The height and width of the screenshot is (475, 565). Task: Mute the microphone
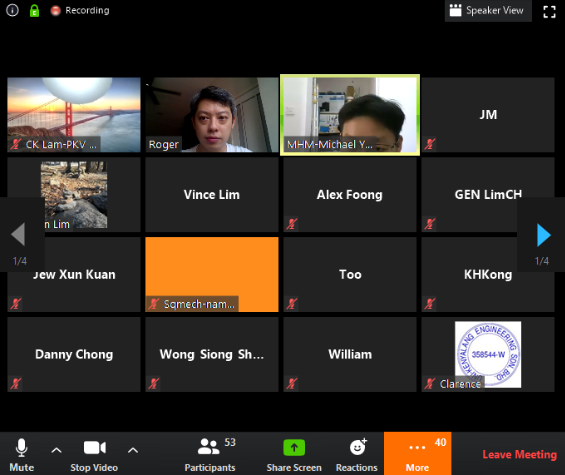click(x=22, y=454)
